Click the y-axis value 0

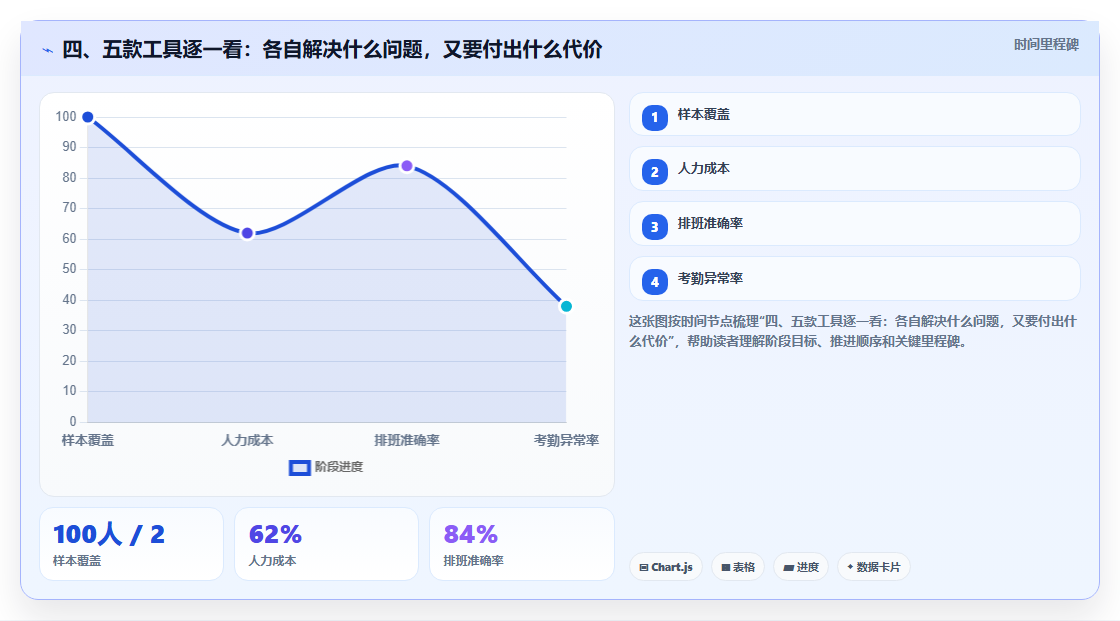click(x=73, y=422)
